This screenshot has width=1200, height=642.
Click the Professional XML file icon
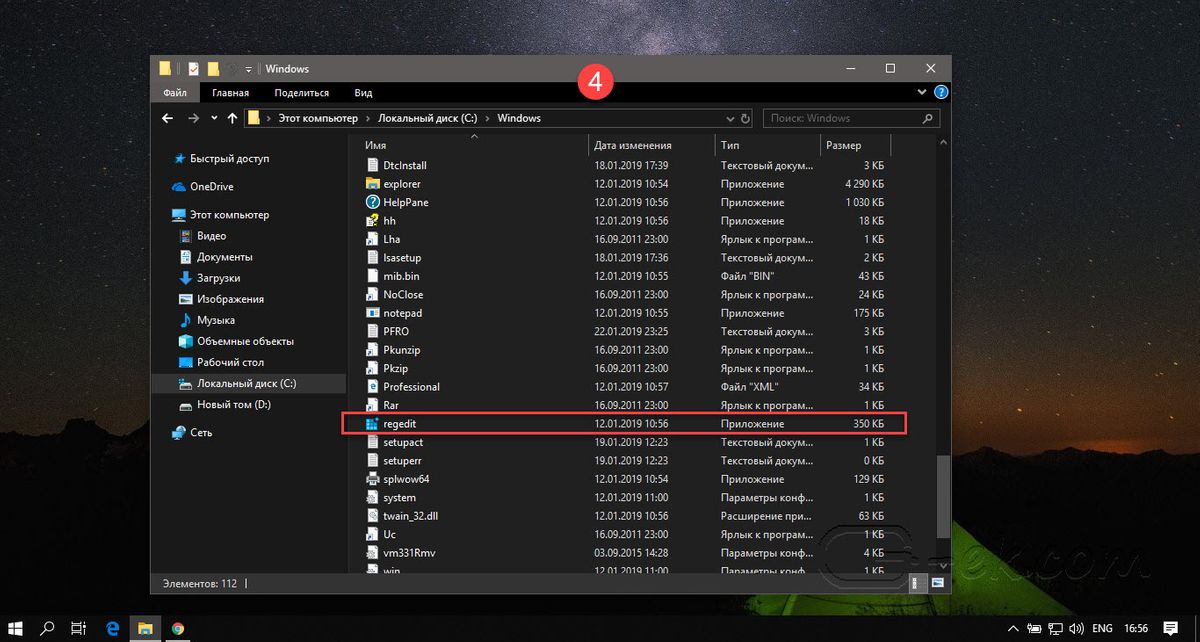(x=373, y=387)
